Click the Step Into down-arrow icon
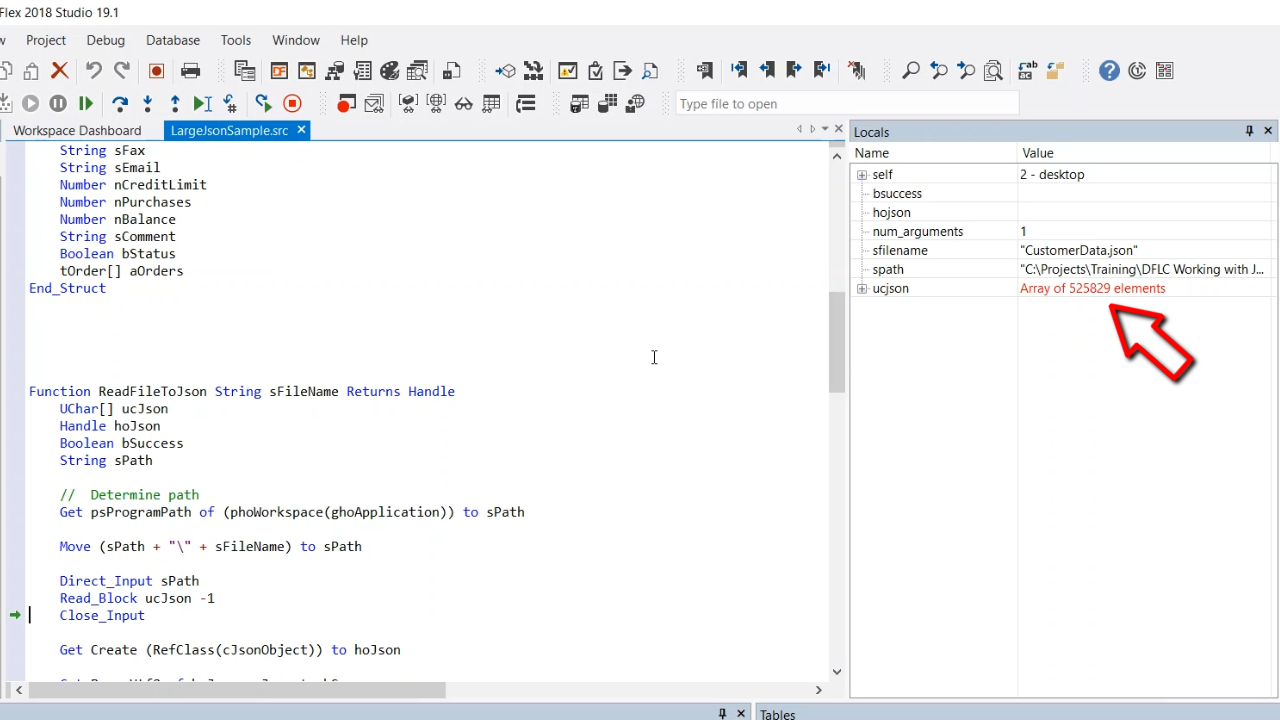The image size is (1280, 720). click(148, 103)
